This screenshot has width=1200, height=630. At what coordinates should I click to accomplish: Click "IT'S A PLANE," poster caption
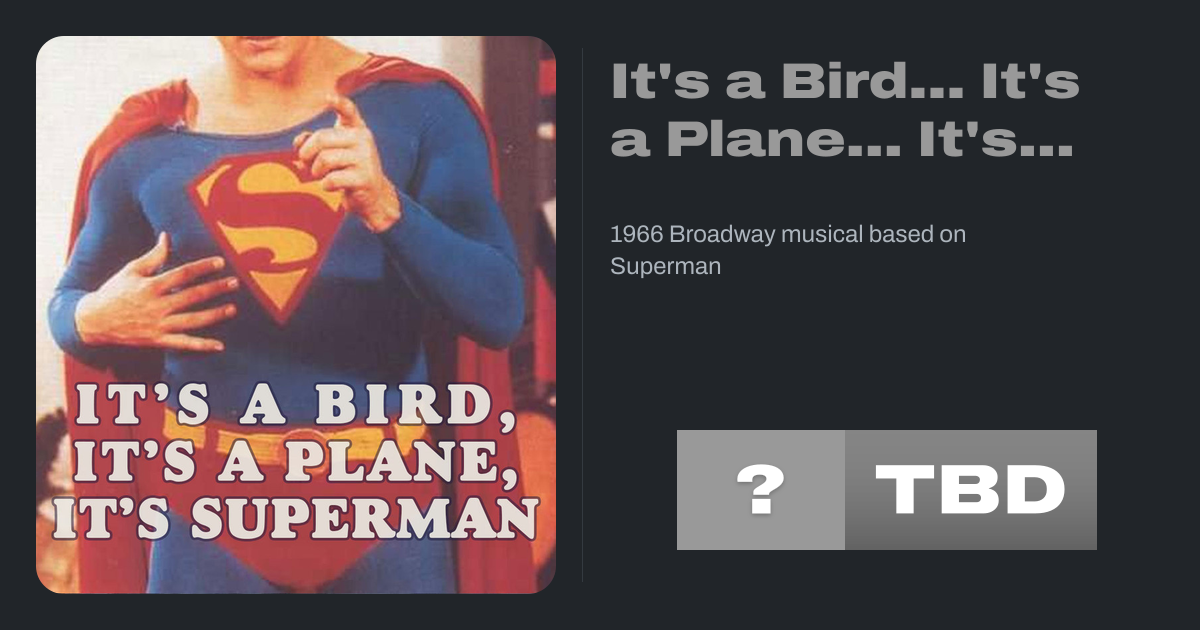coord(292,463)
